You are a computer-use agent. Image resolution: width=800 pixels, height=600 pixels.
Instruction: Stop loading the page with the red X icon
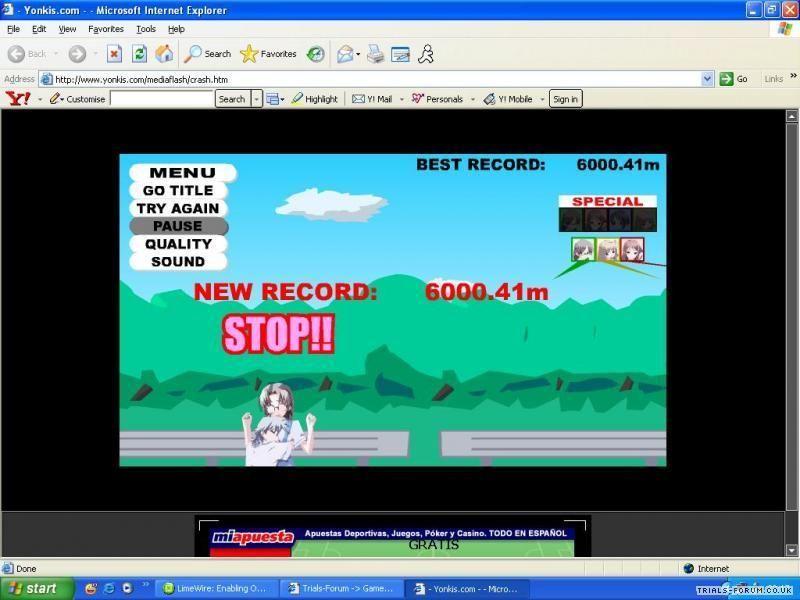click(x=114, y=54)
